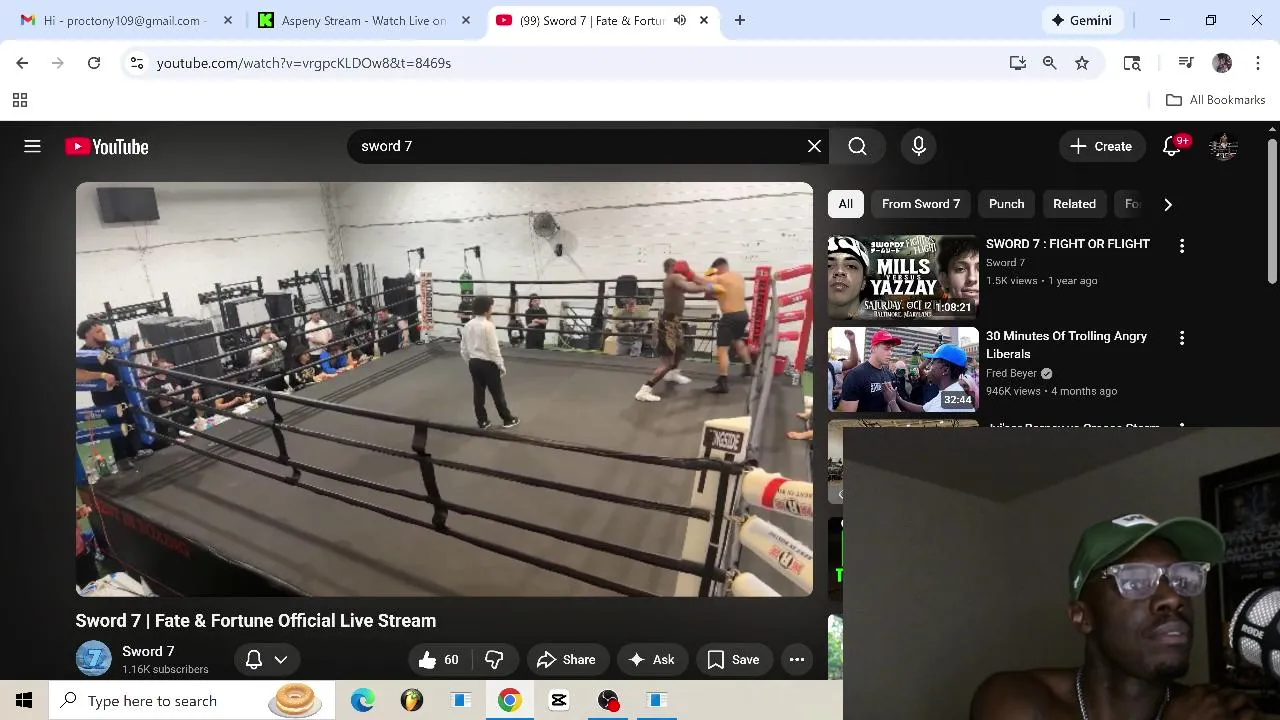Screen dimensions: 1280x720
Task: Open the Ask AI button
Action: (652, 659)
